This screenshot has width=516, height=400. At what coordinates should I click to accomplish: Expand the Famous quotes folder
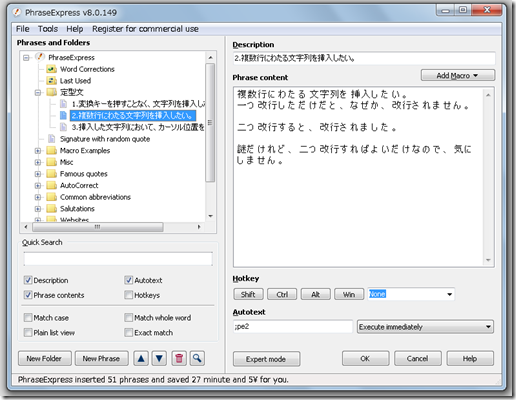click(x=38, y=174)
